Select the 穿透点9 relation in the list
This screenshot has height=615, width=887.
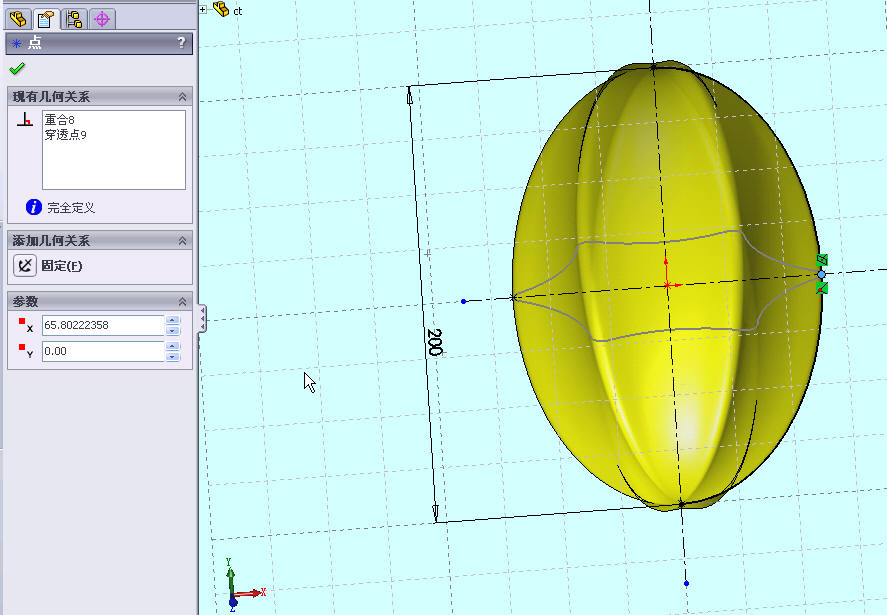(x=66, y=134)
